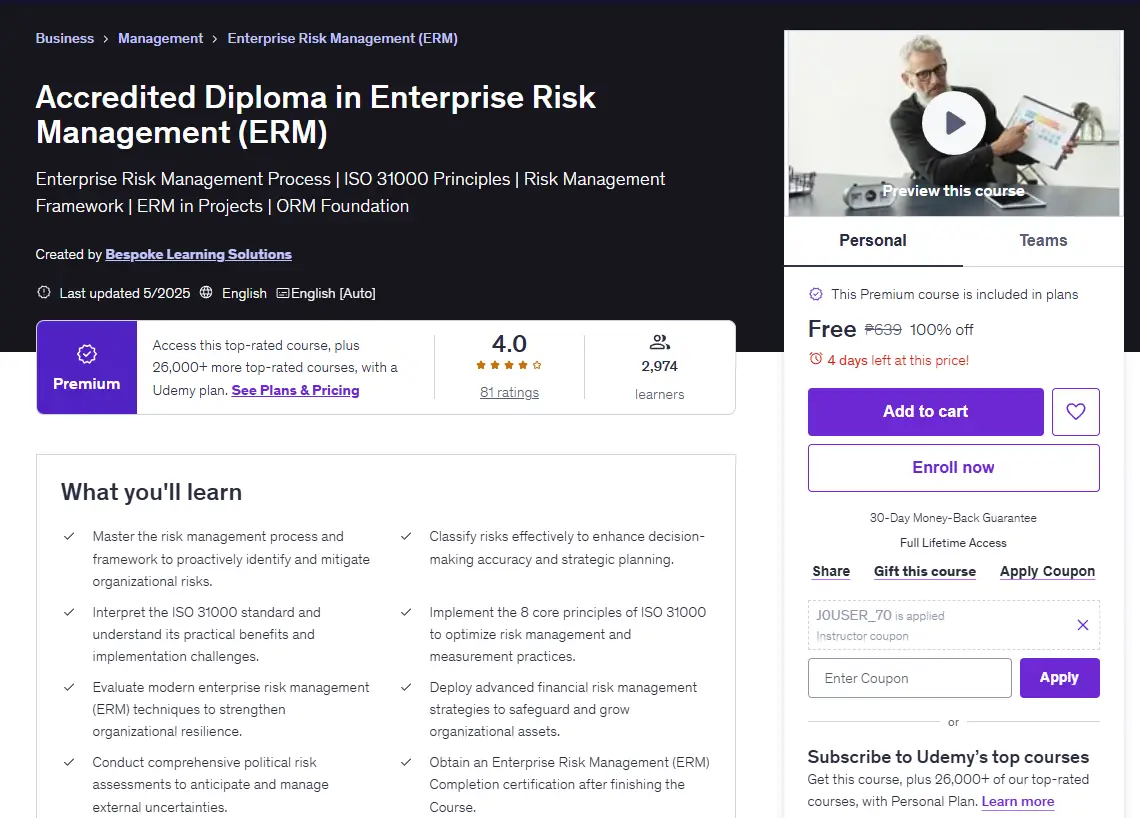
Task: Open the Management breadcrumb category
Action: click(161, 39)
